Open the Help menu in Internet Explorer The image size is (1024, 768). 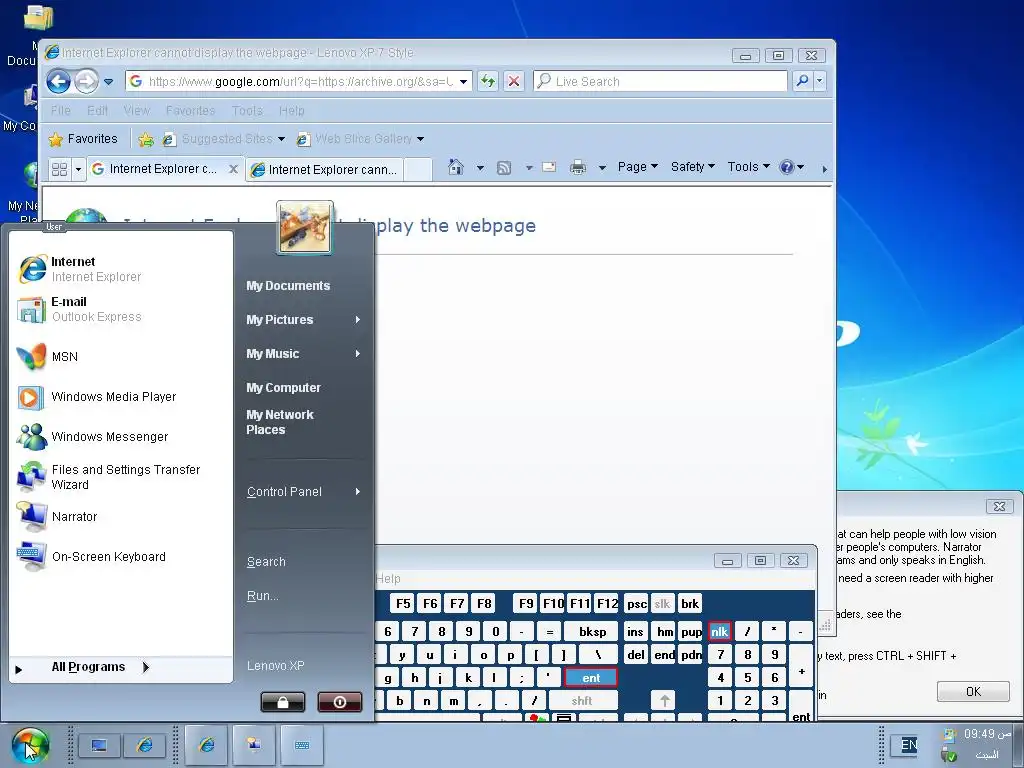291,110
